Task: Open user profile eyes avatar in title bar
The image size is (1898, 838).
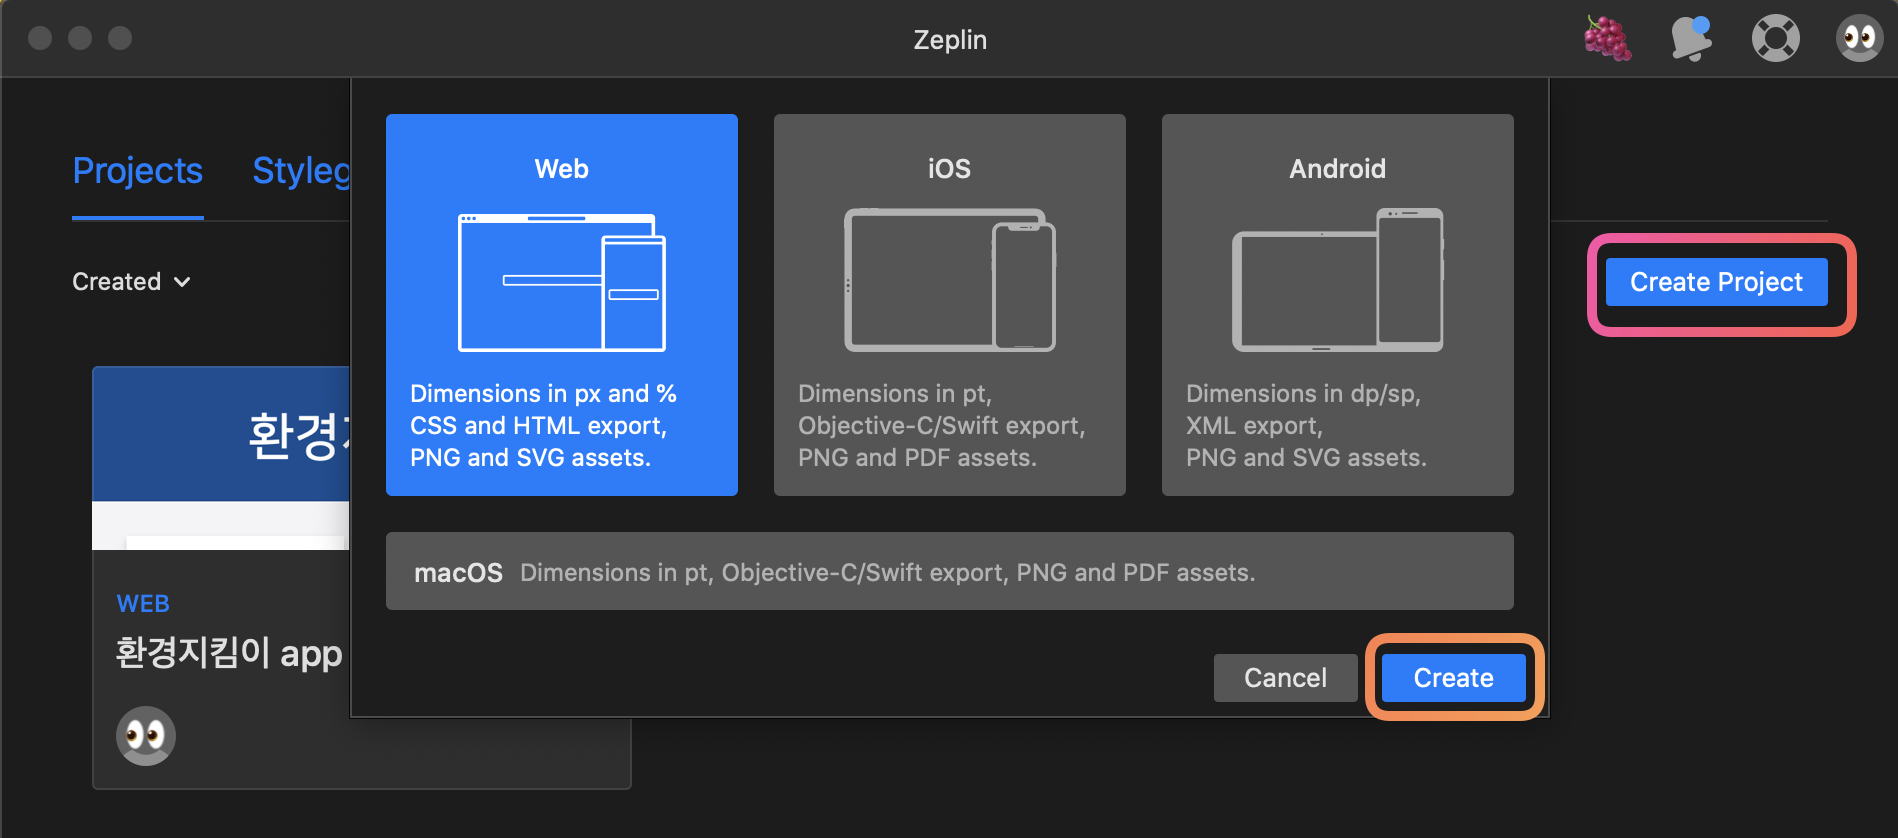Action: (x=1860, y=39)
